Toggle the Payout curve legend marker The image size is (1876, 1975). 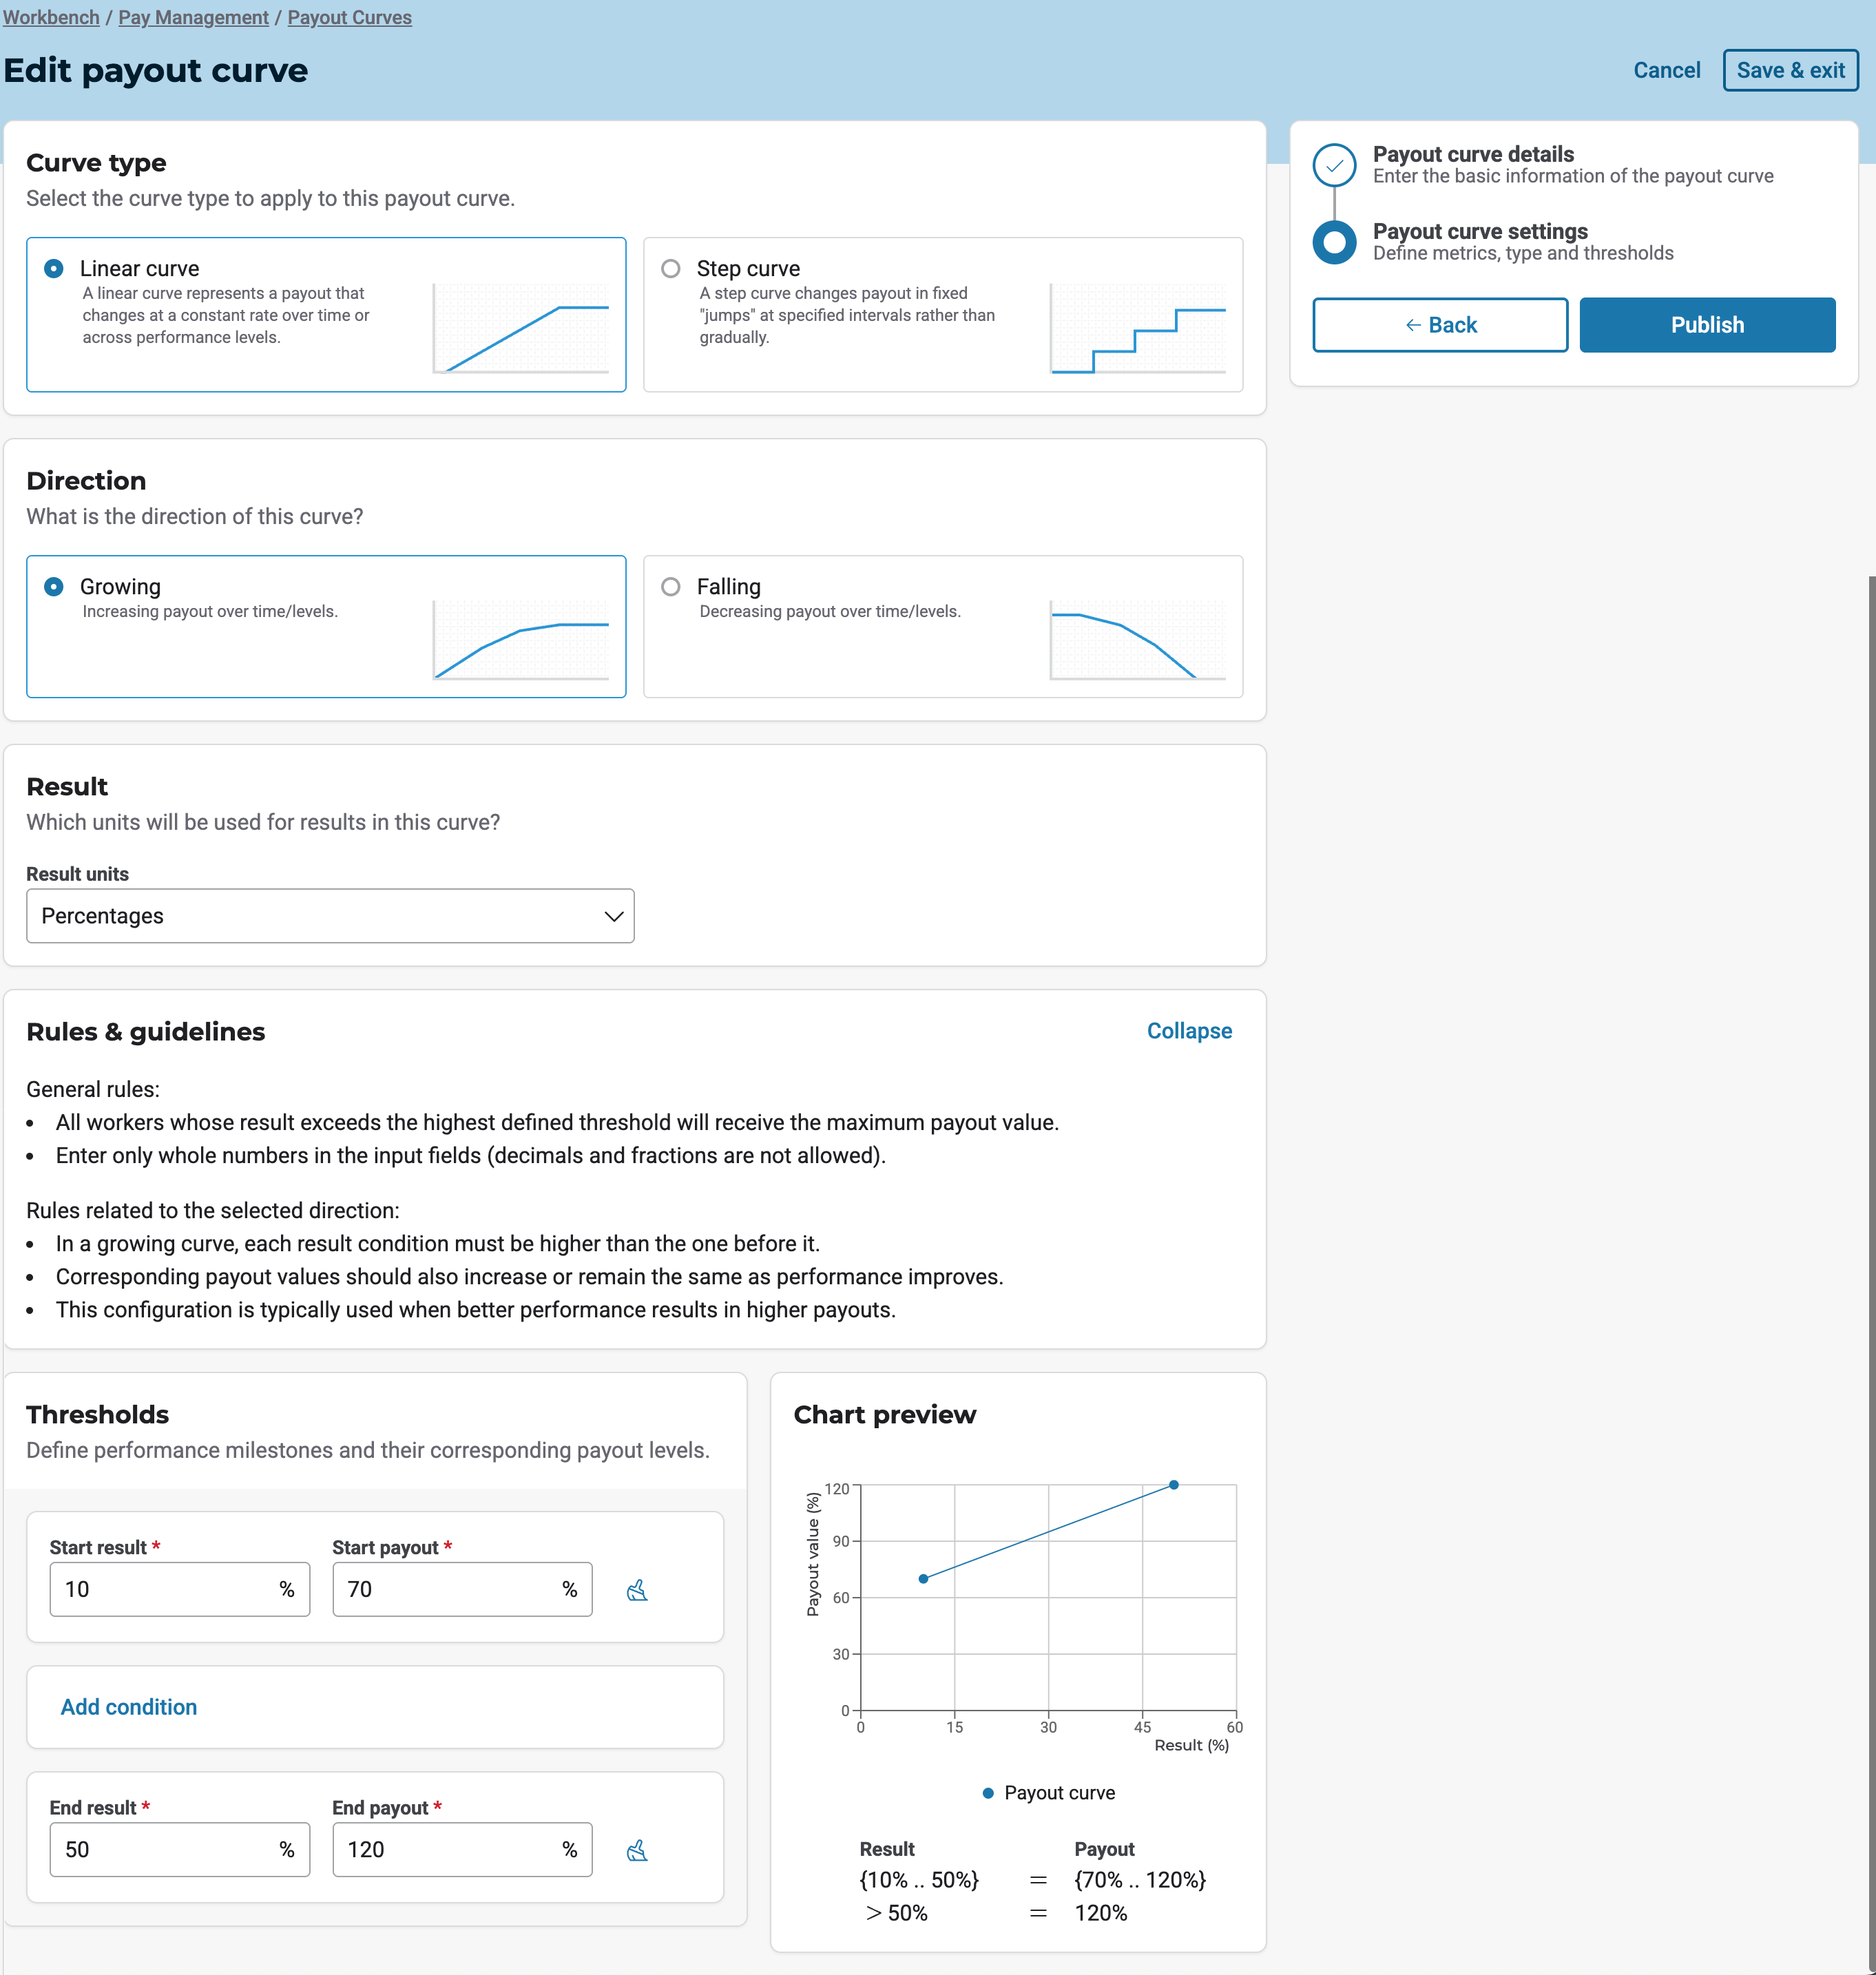988,1793
